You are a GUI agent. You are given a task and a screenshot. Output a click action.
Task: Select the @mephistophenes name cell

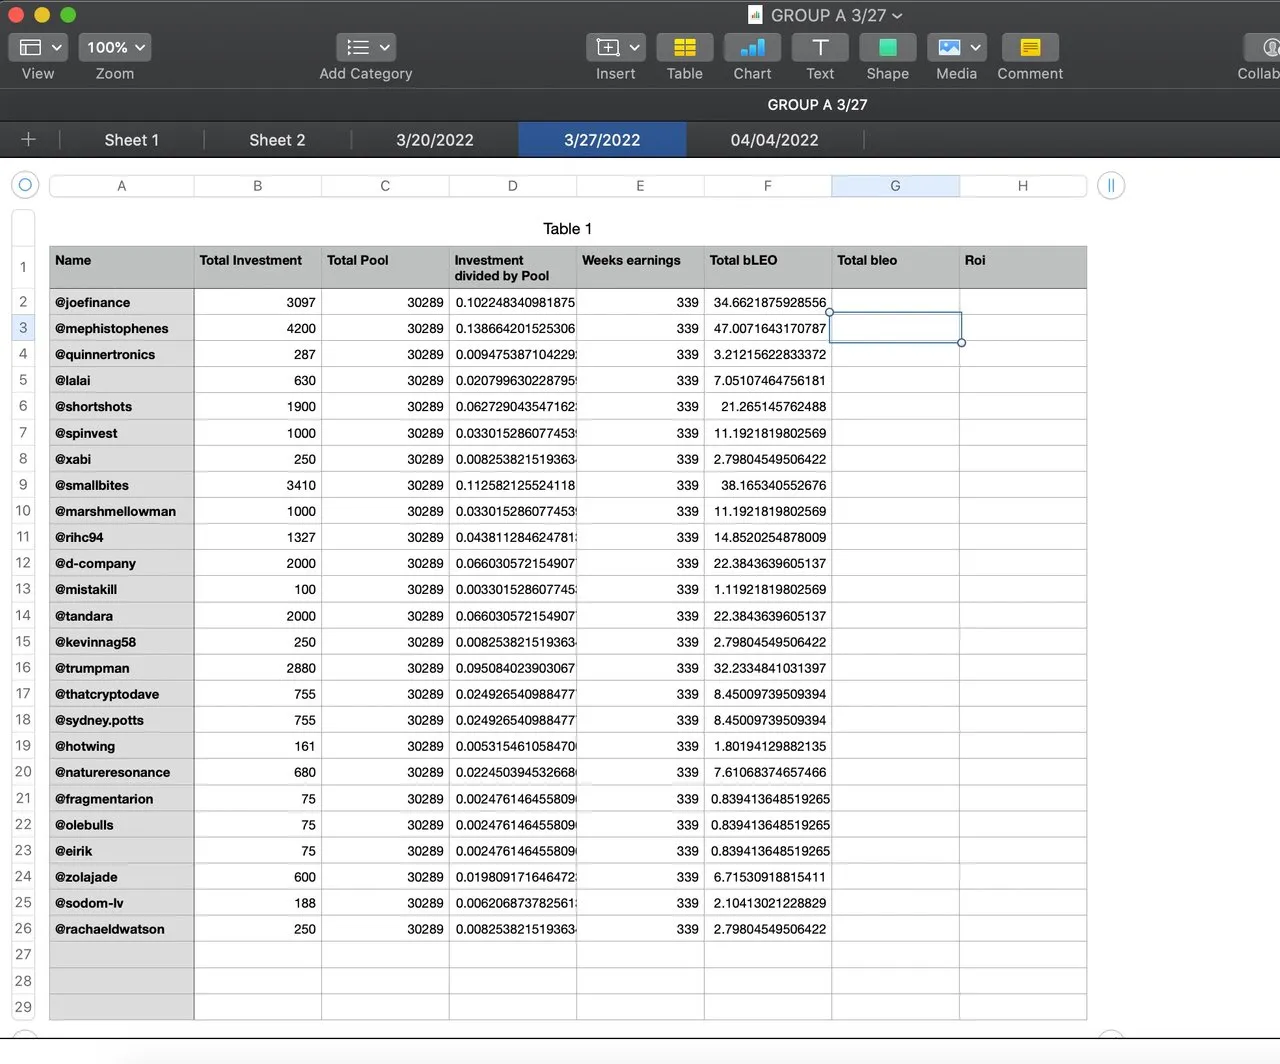point(122,328)
